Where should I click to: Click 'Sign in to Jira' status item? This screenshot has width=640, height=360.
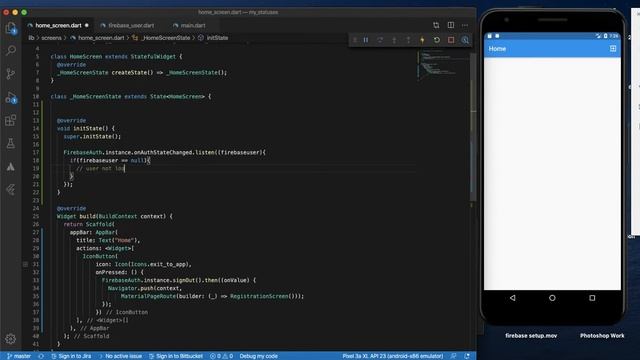click(71, 356)
